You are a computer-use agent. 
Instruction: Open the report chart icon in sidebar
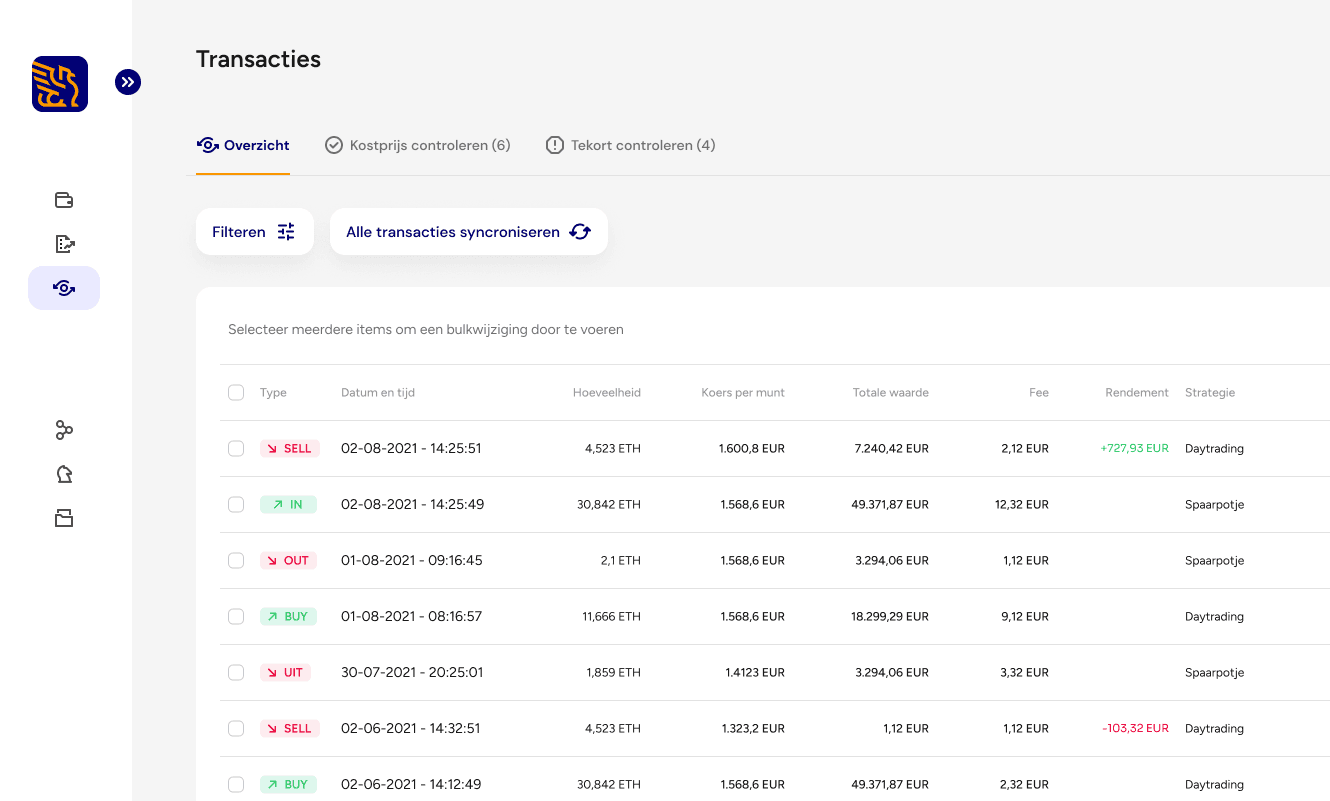point(64,244)
